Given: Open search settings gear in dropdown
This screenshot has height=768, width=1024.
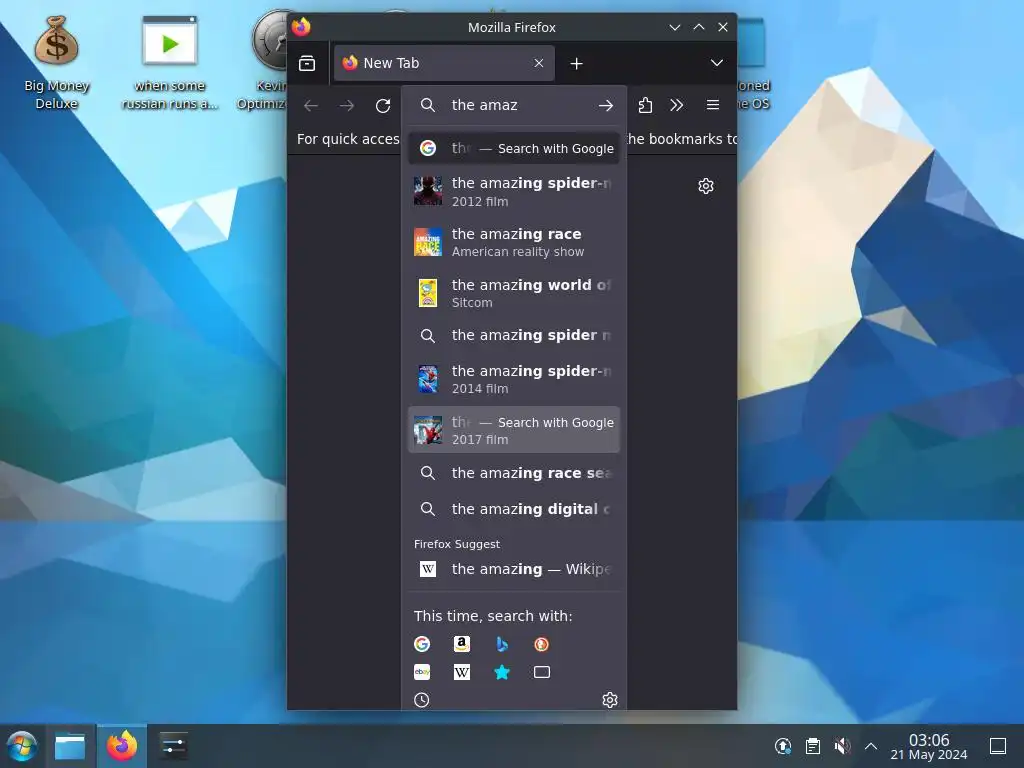Looking at the screenshot, I should [609, 700].
